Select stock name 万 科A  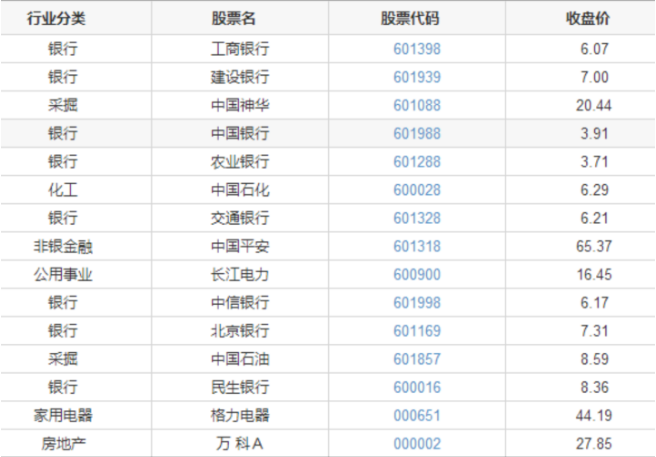[240, 444]
